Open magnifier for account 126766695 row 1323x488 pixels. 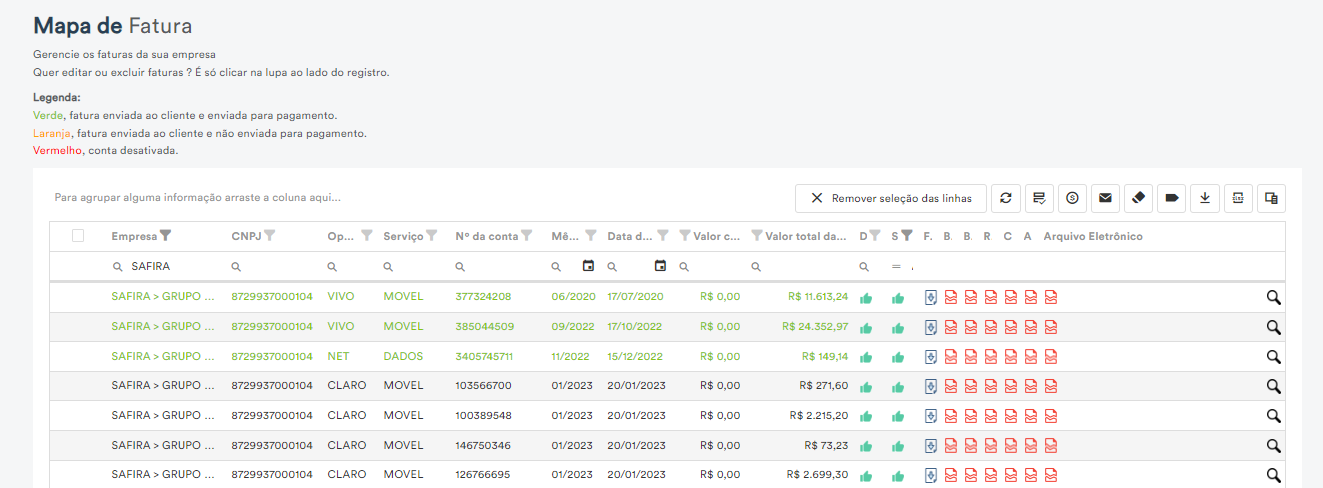1273,476
